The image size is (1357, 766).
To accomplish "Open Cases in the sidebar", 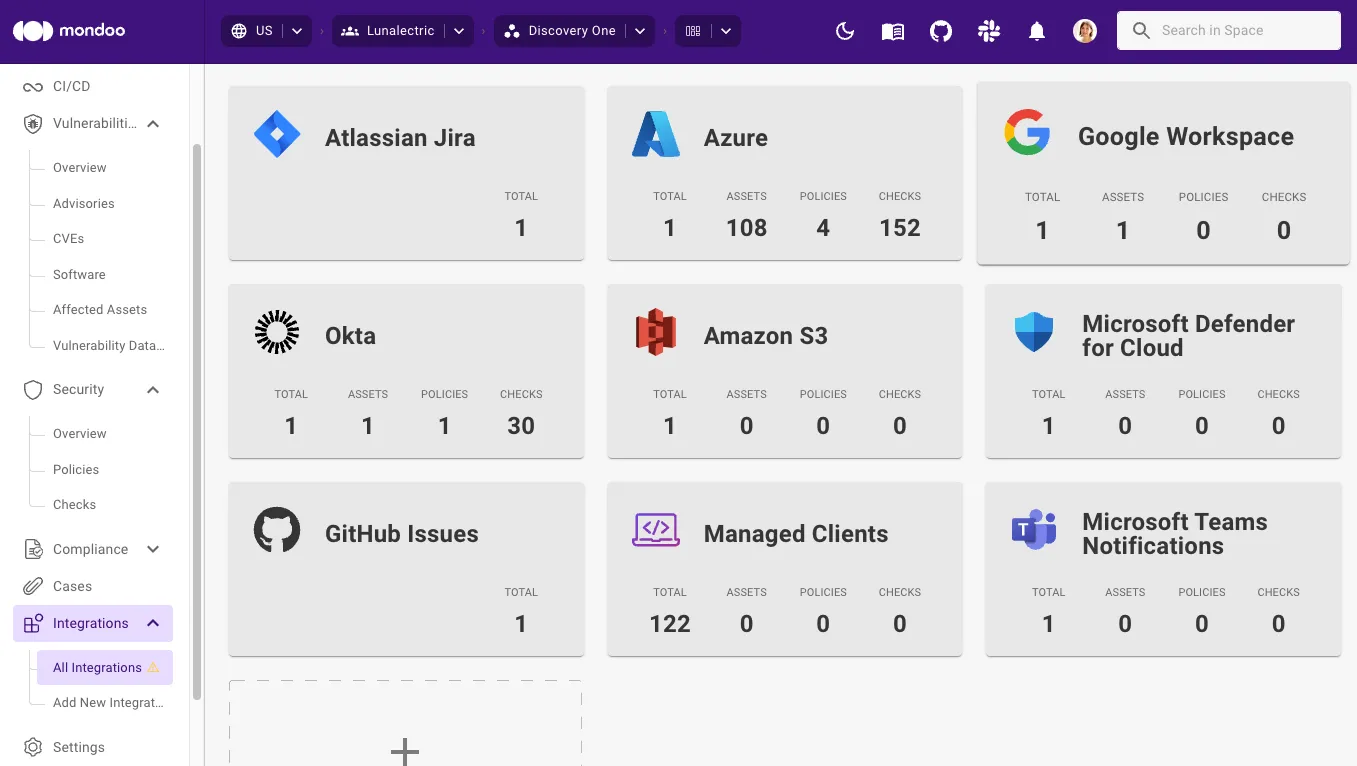I will (72, 587).
